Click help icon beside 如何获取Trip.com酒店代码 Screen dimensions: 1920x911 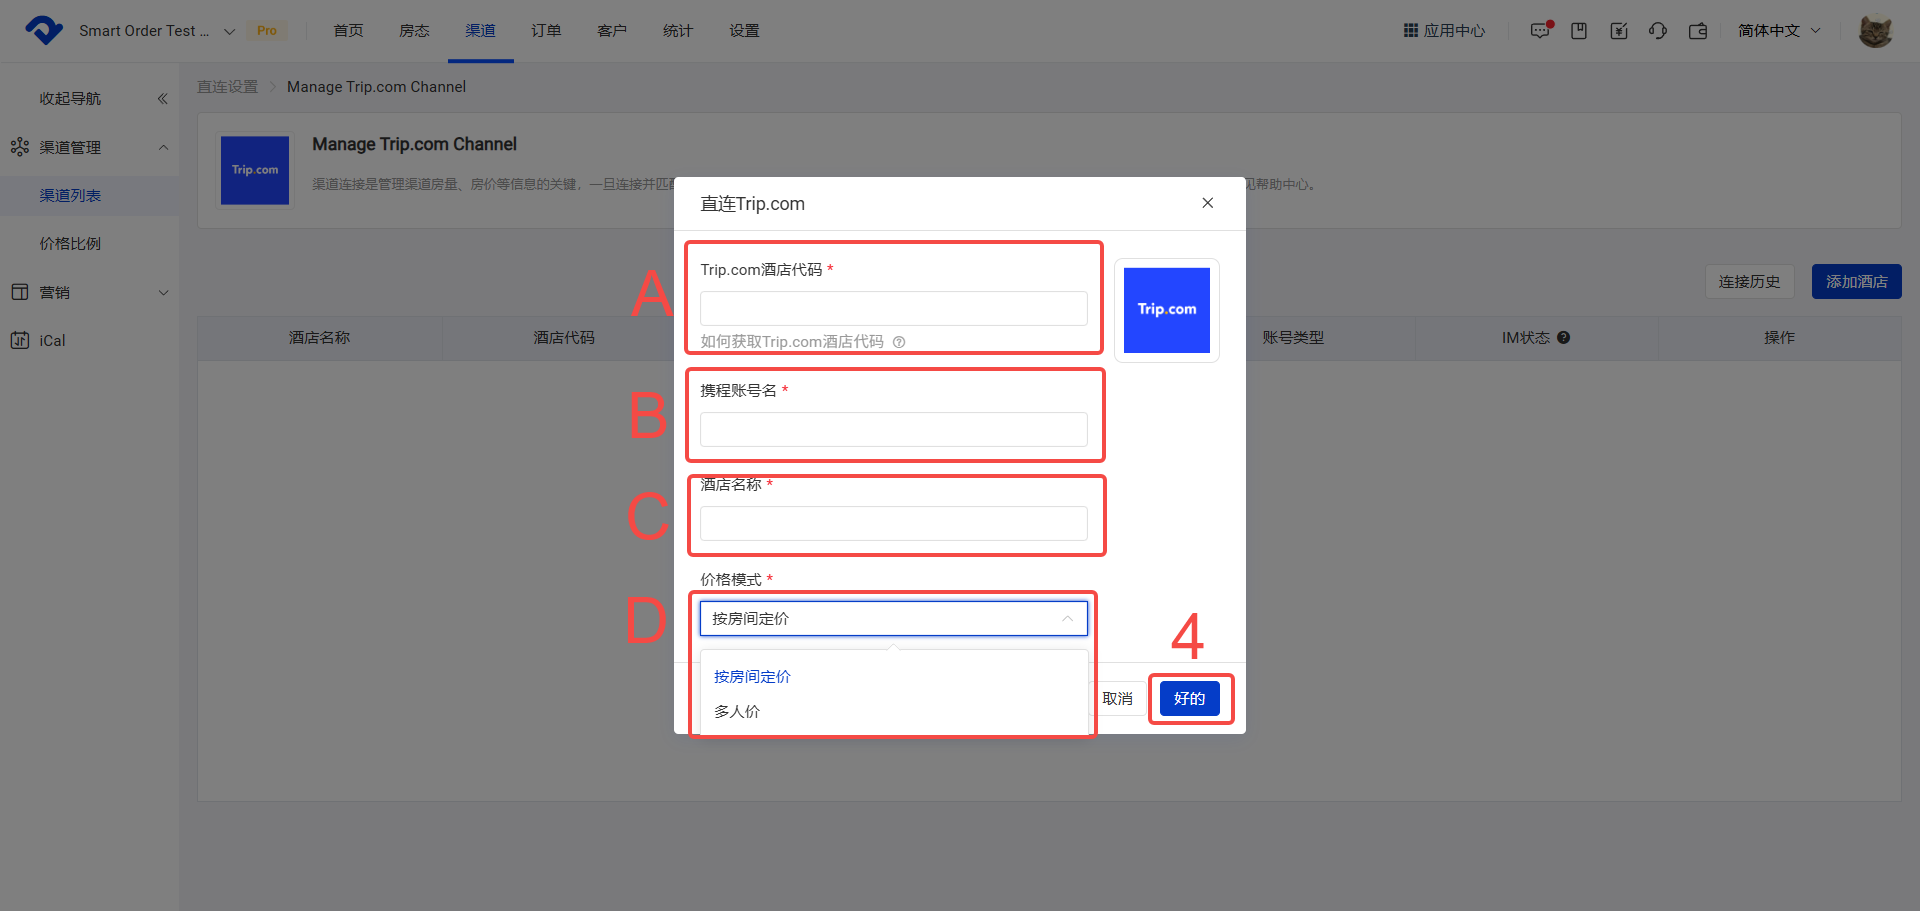[x=899, y=342]
